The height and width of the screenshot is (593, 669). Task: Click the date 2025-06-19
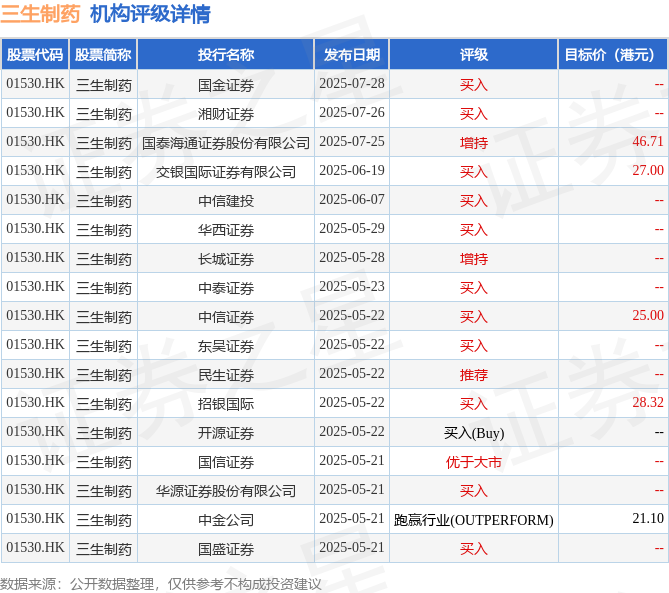pyautogui.click(x=352, y=171)
